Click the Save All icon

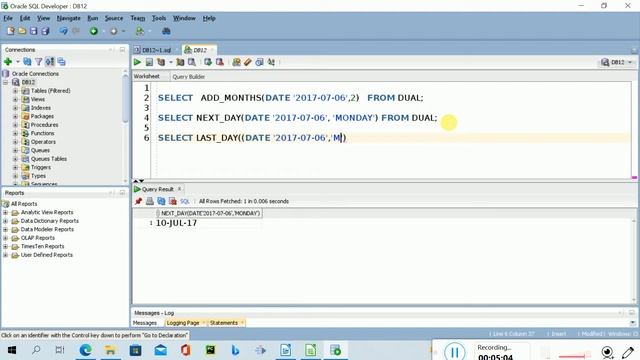tap(45, 31)
